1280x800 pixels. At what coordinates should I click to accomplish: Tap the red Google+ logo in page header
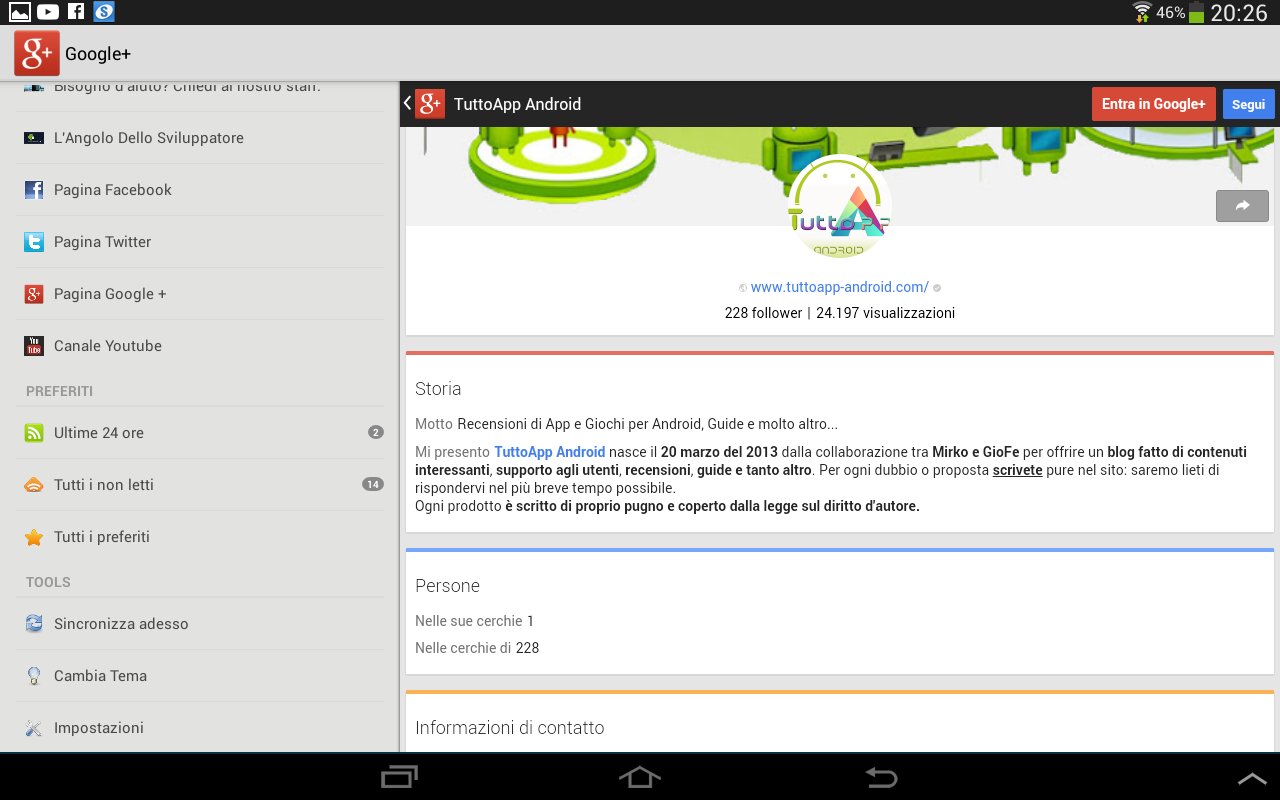(x=430, y=104)
